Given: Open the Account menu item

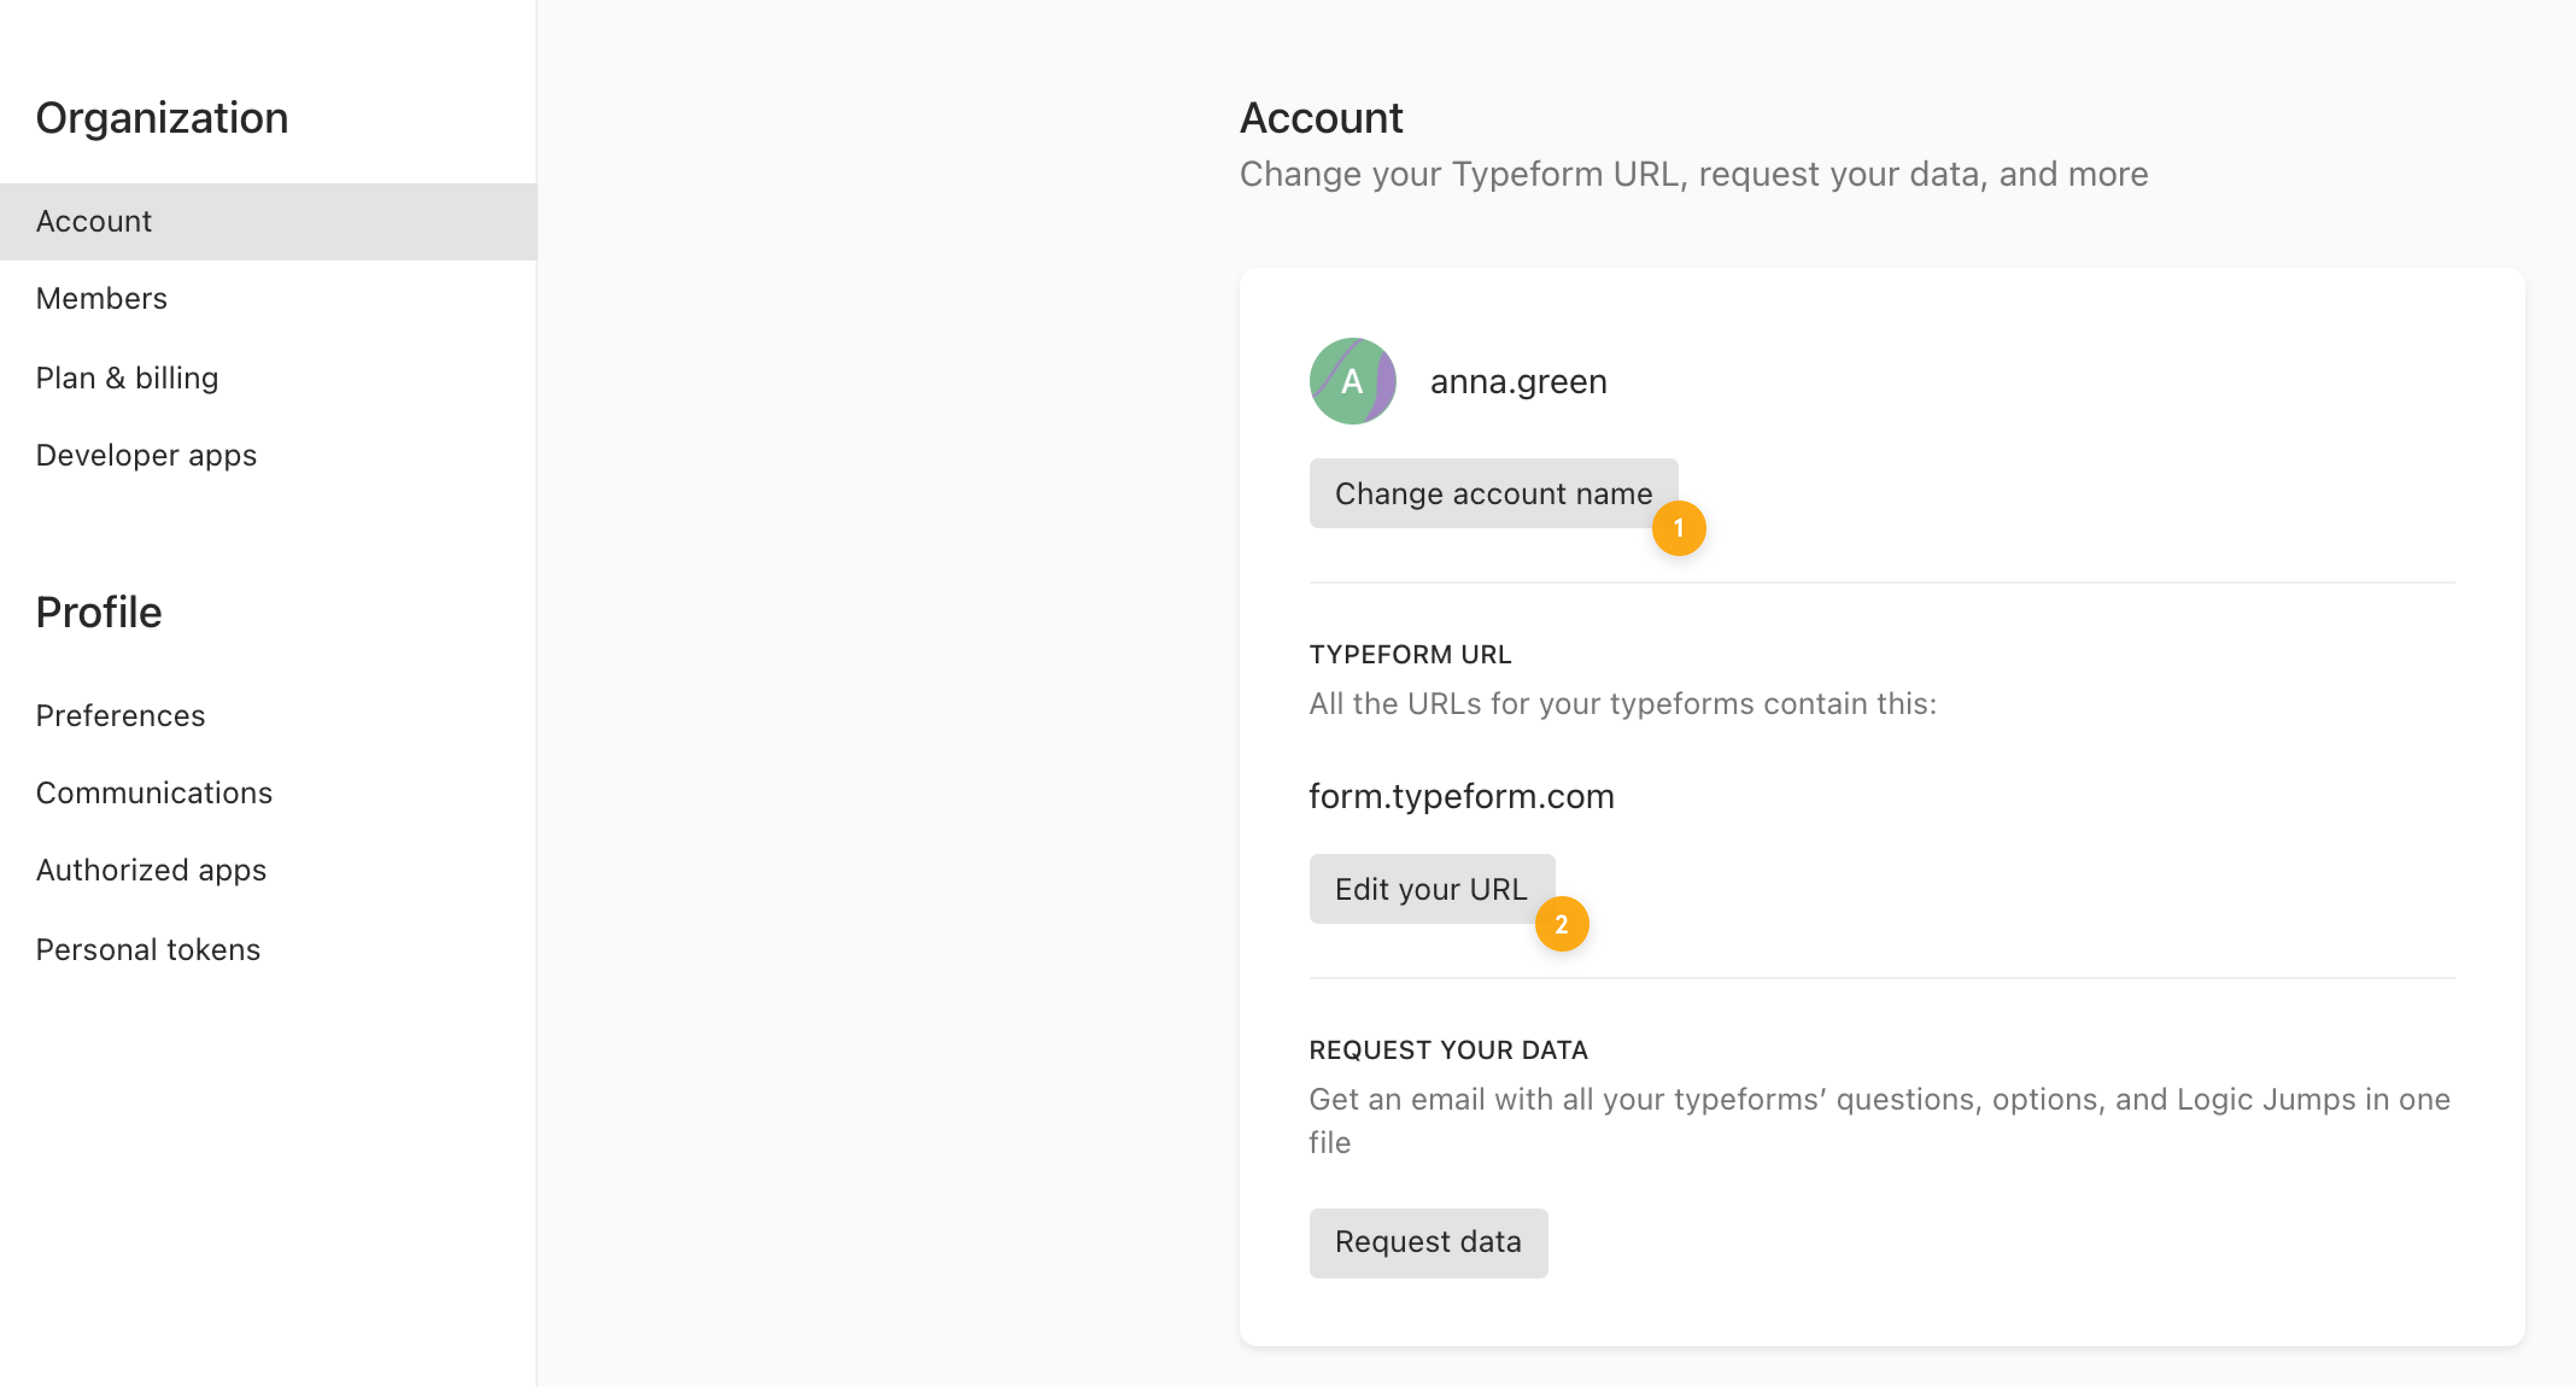Looking at the screenshot, I should click(x=268, y=221).
